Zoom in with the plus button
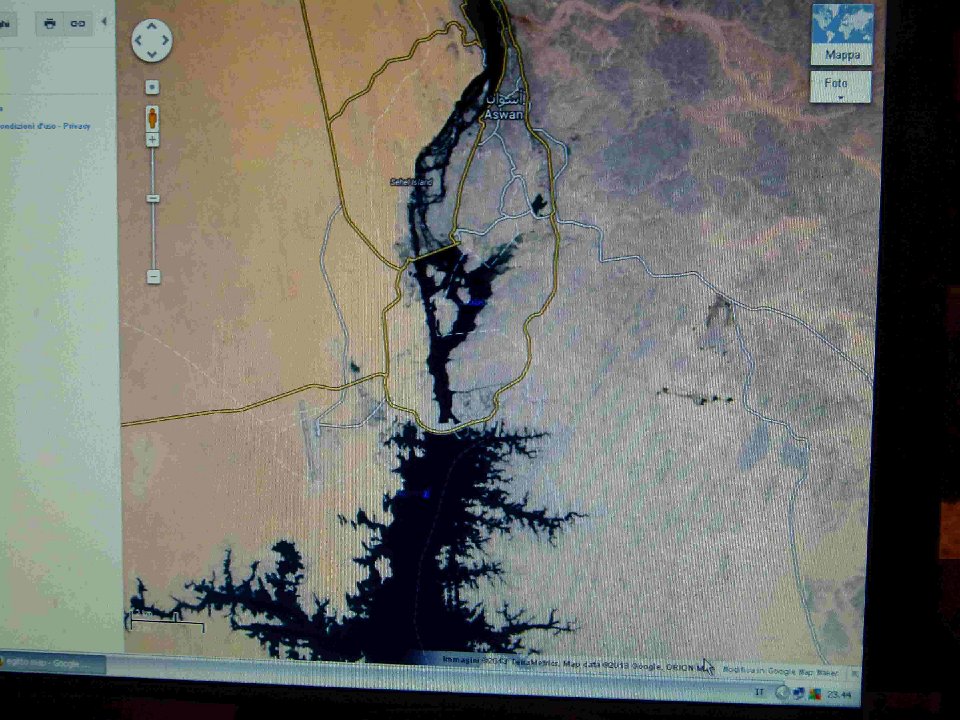Screen dimensions: 960x720 click(x=152, y=140)
